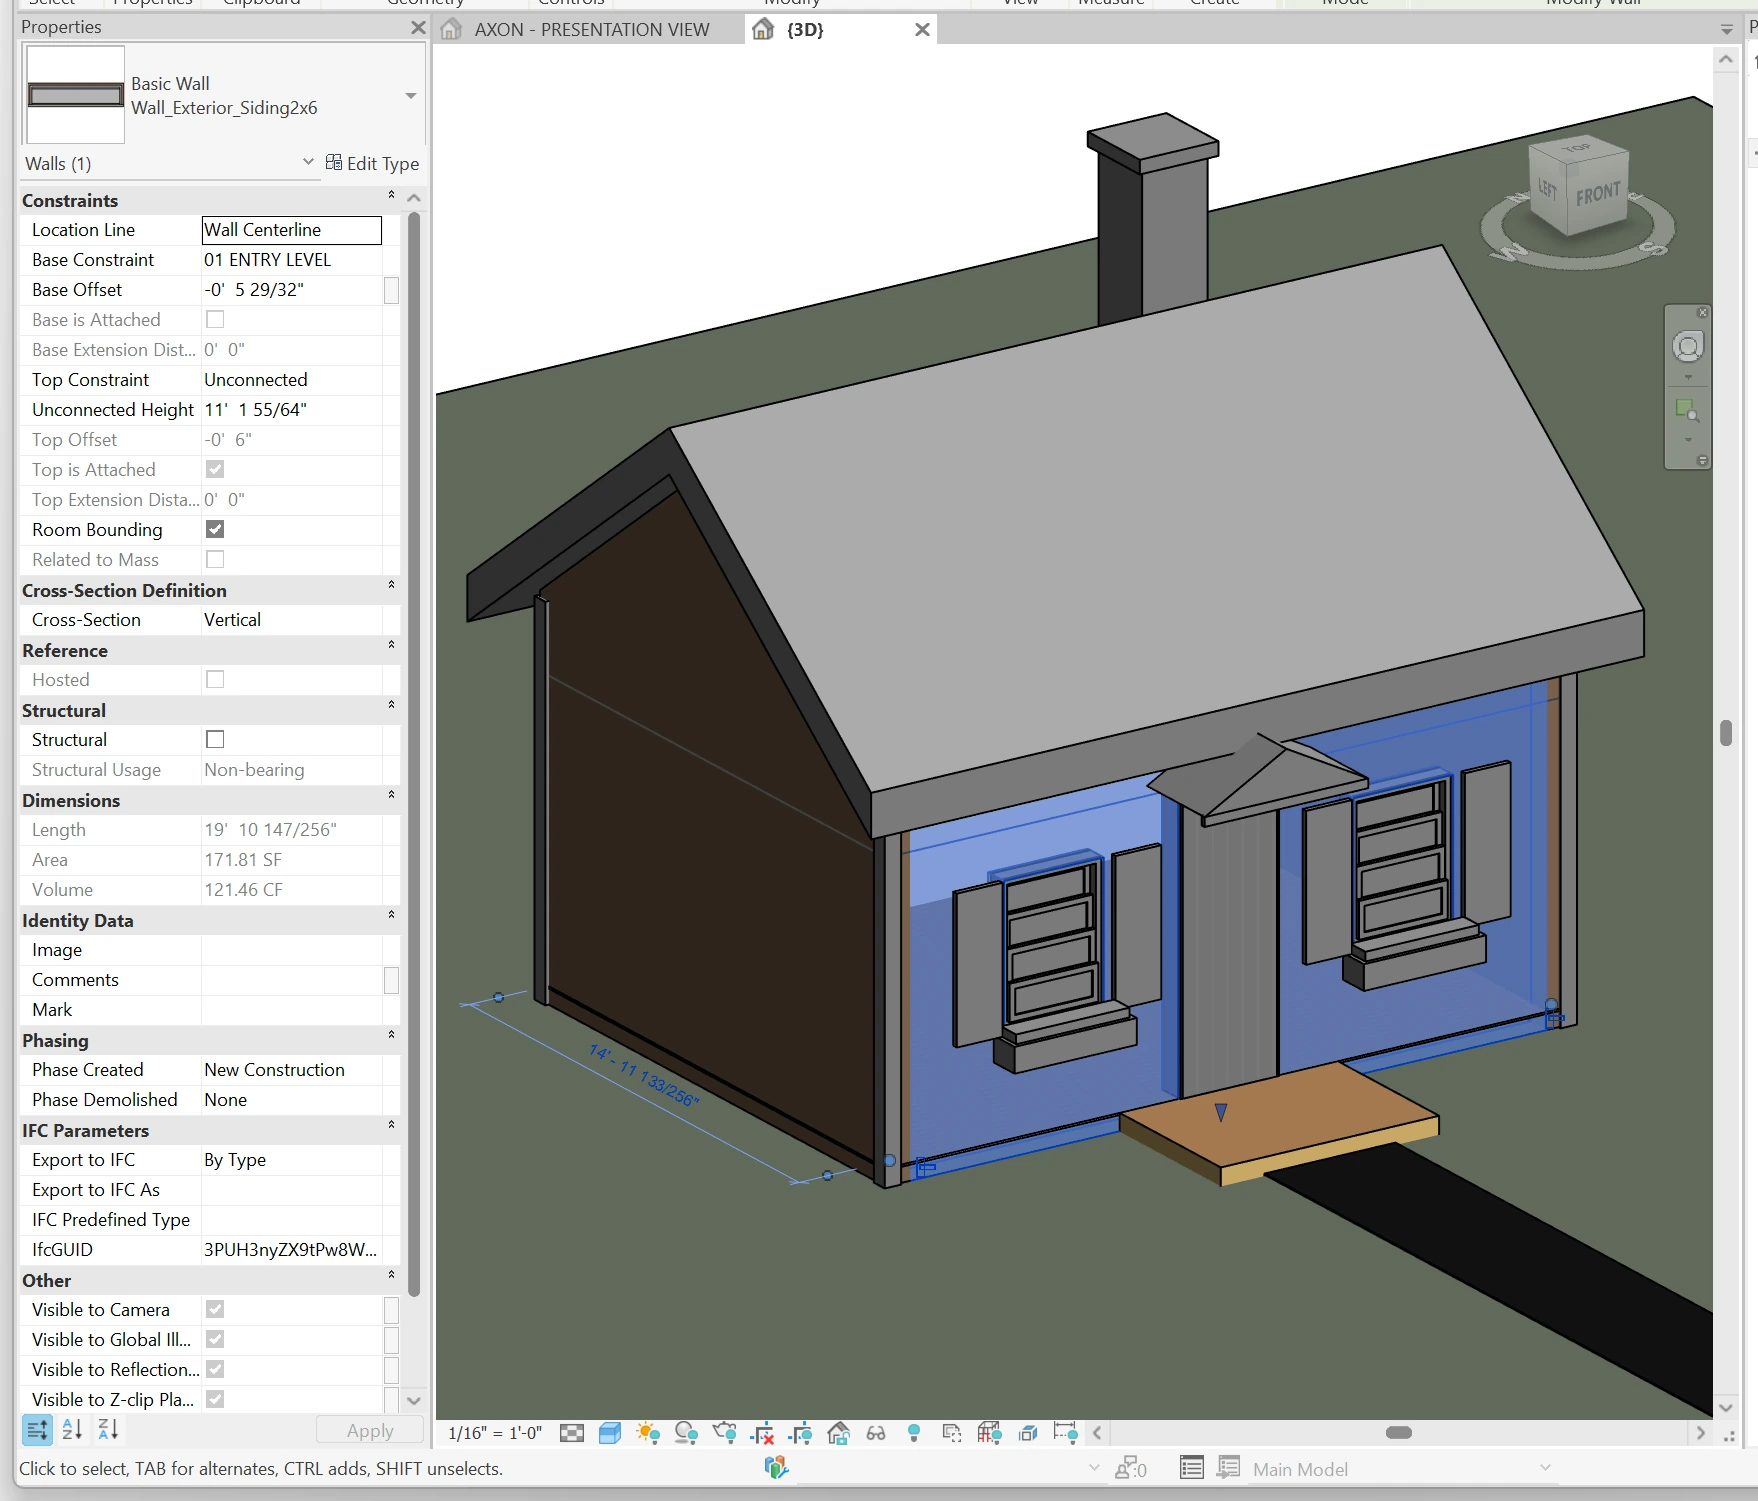Enable the Structural checkbox

(215, 739)
